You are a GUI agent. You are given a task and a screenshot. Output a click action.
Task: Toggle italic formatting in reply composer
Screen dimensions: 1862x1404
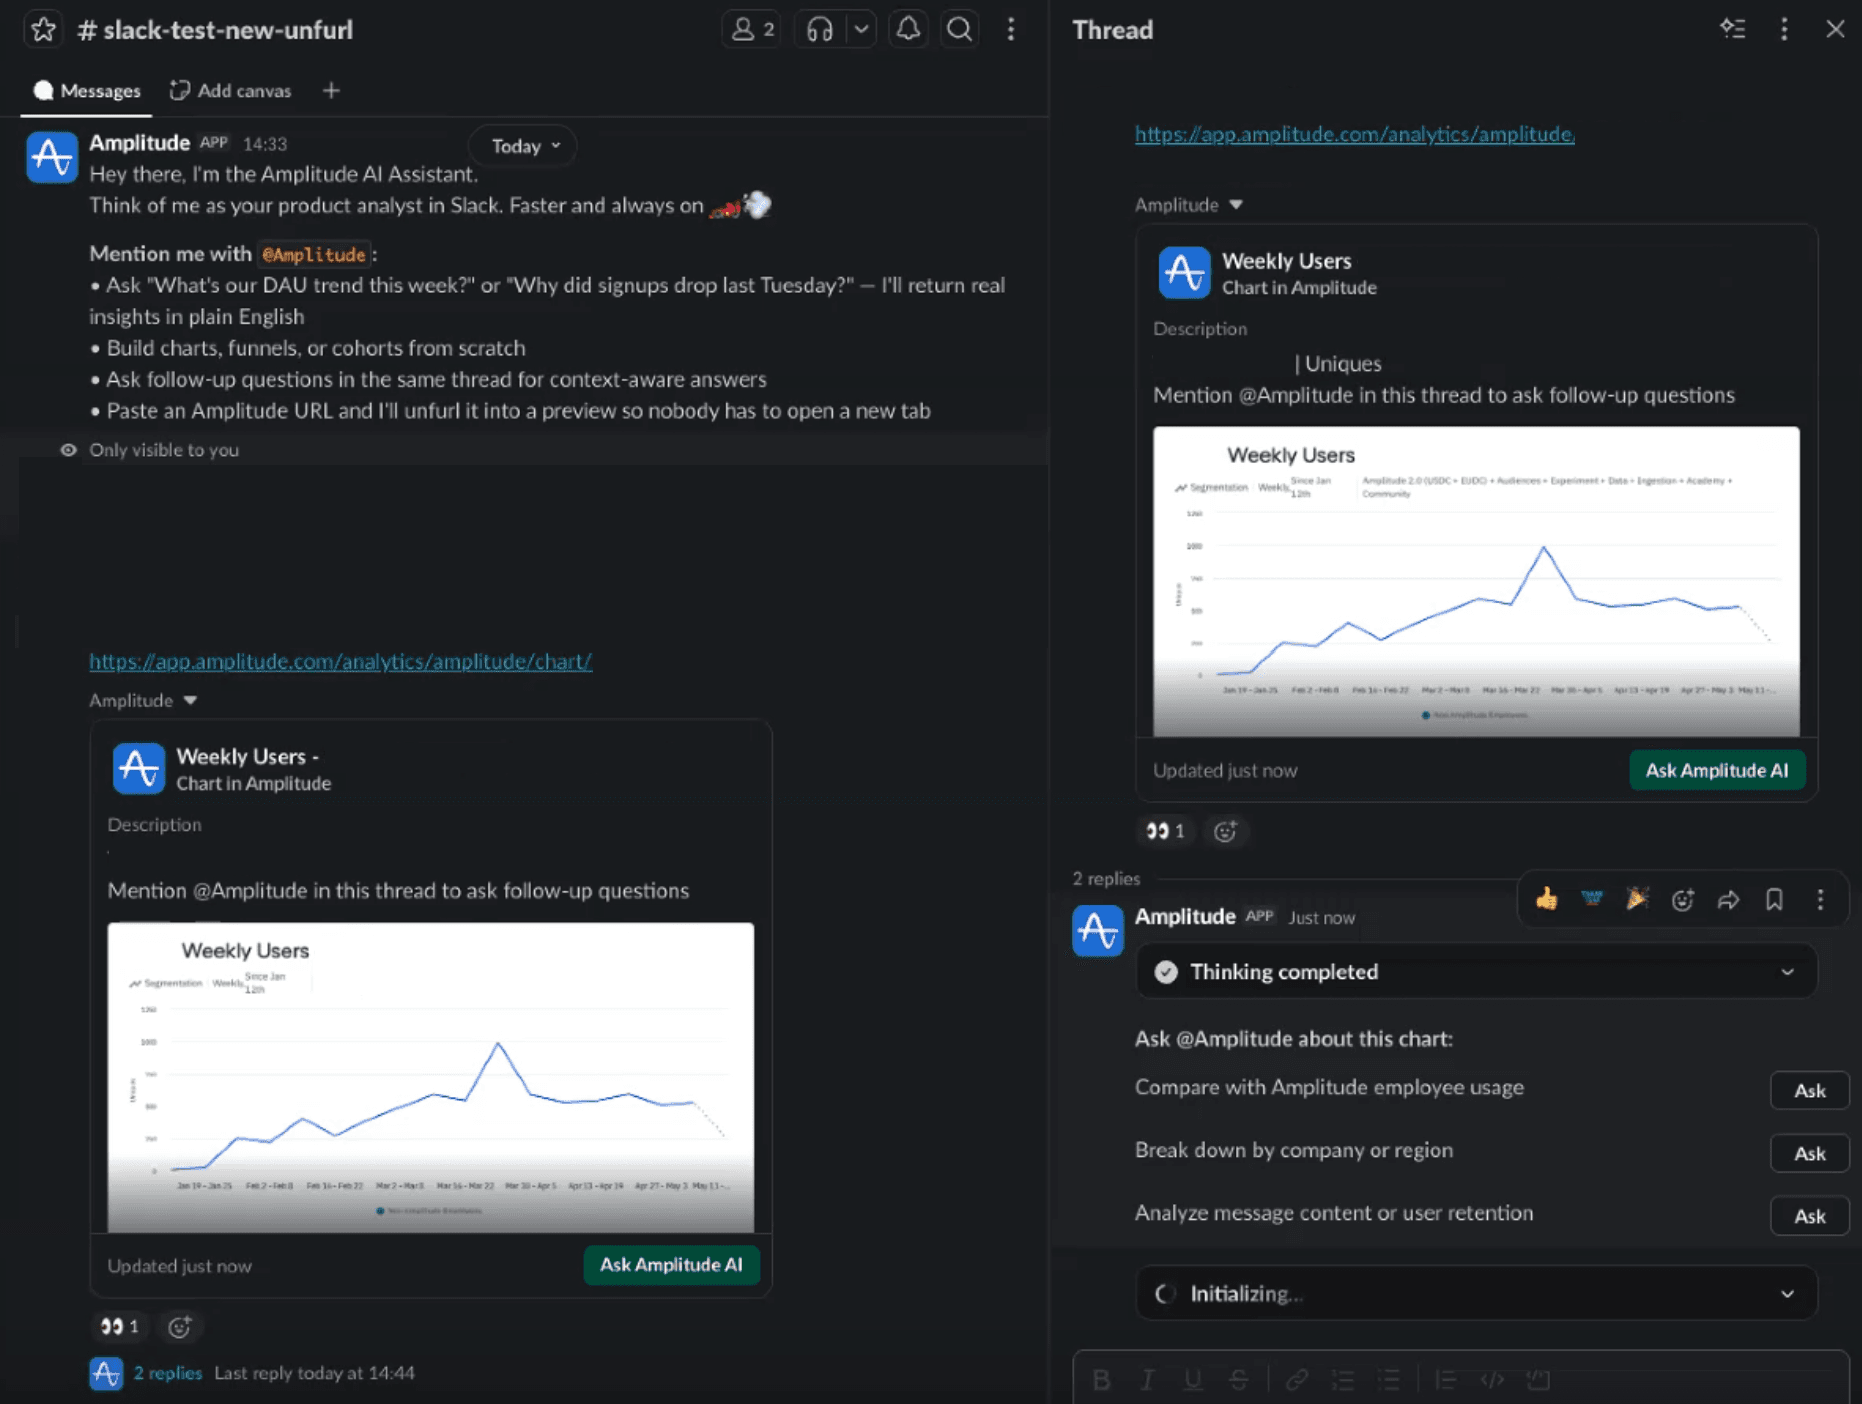pyautogui.click(x=1147, y=1380)
